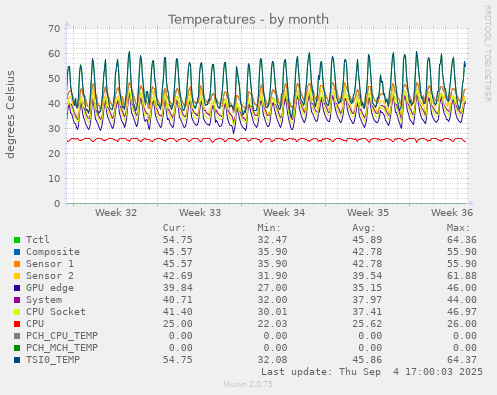This screenshot has height=395, width=497.
Task: Click the orange Sensor 1 legend swatch
Action: (17, 264)
